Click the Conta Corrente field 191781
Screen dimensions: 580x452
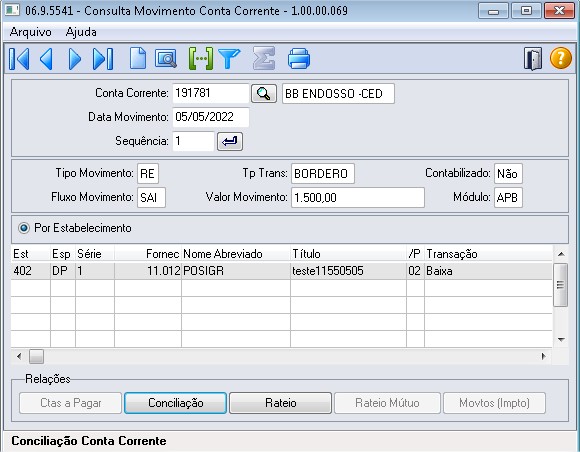coord(211,93)
